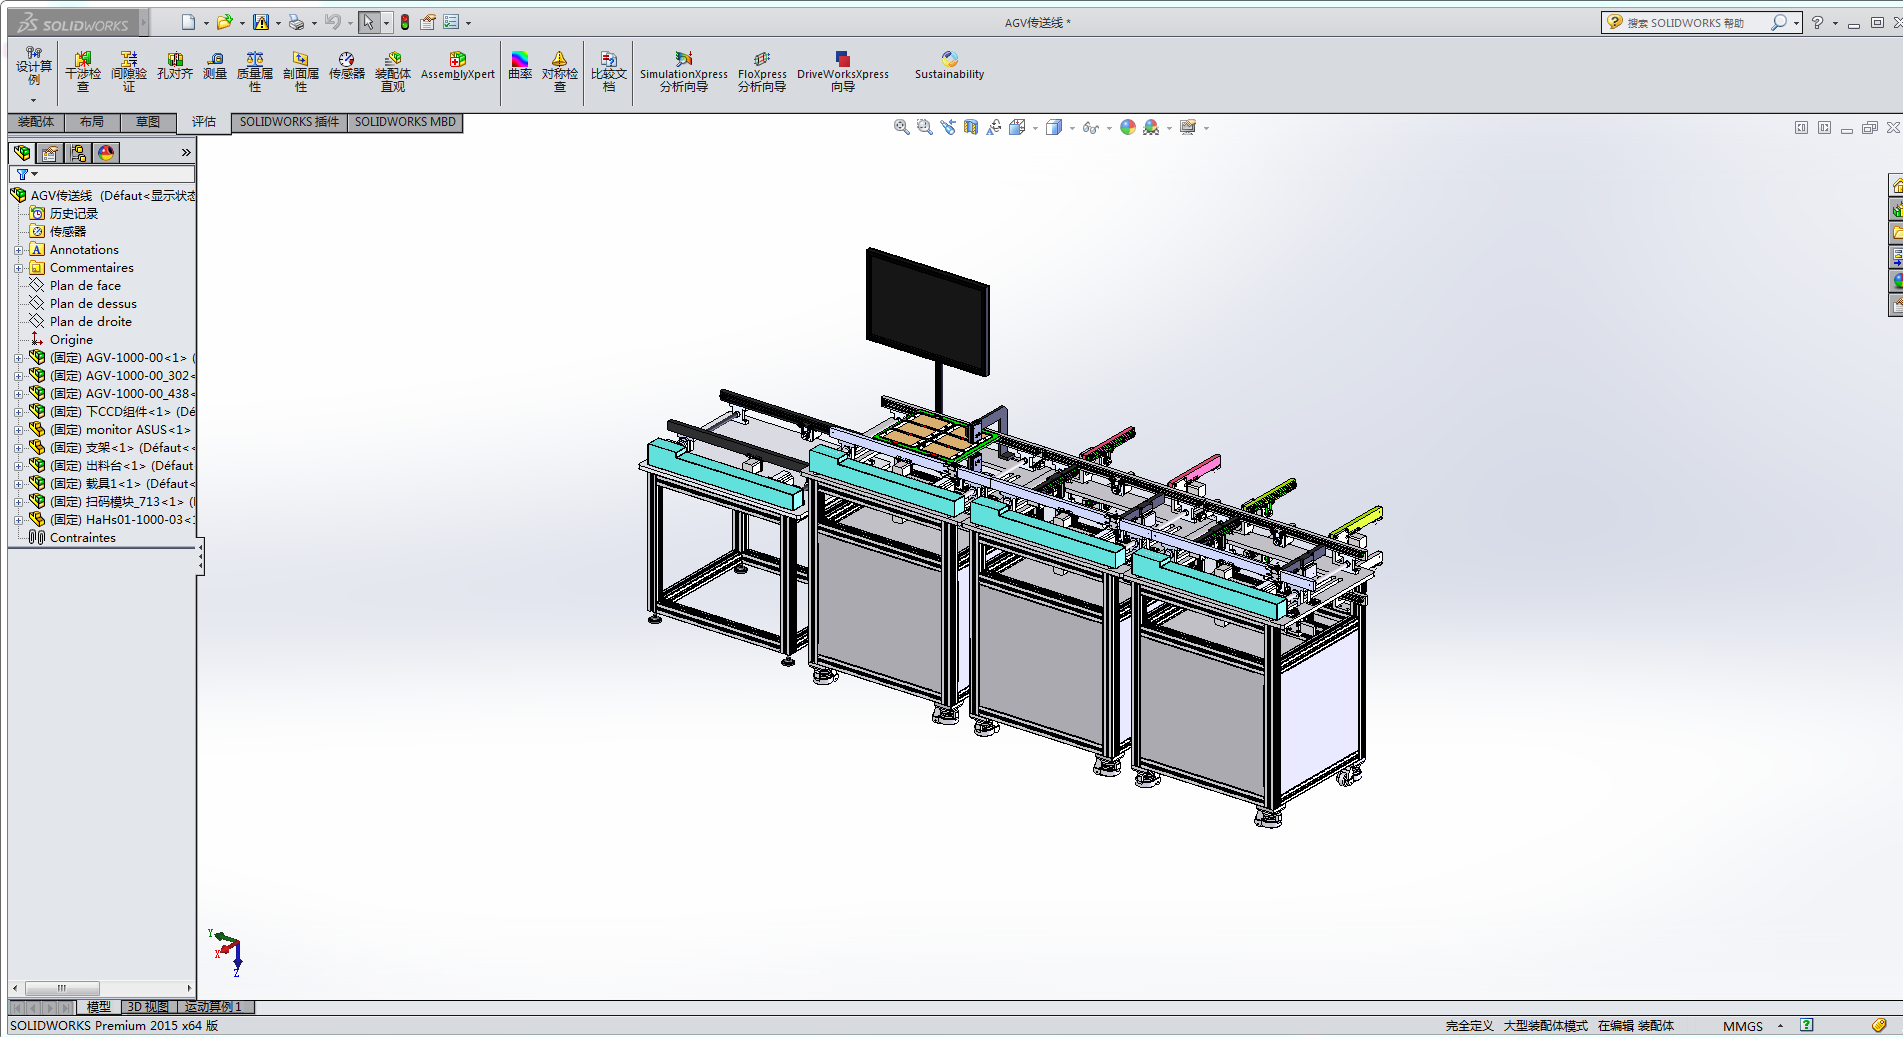Click the Sustainability icon
Screen dimensions: 1903x1037
tap(949, 66)
